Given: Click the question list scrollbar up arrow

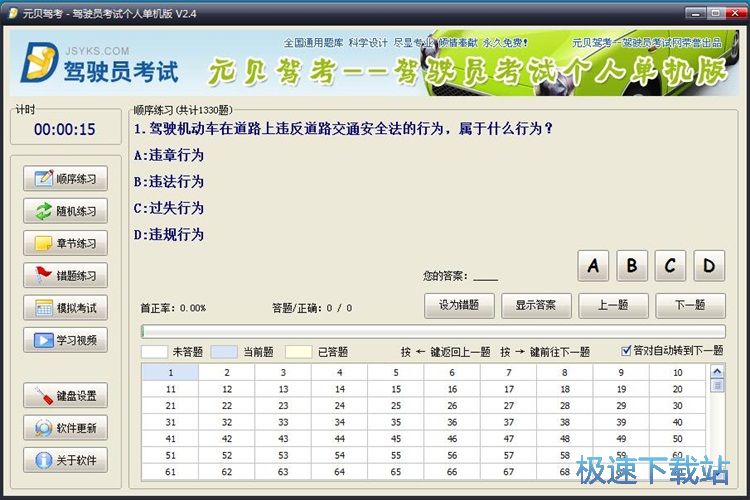Looking at the screenshot, I should tap(716, 370).
